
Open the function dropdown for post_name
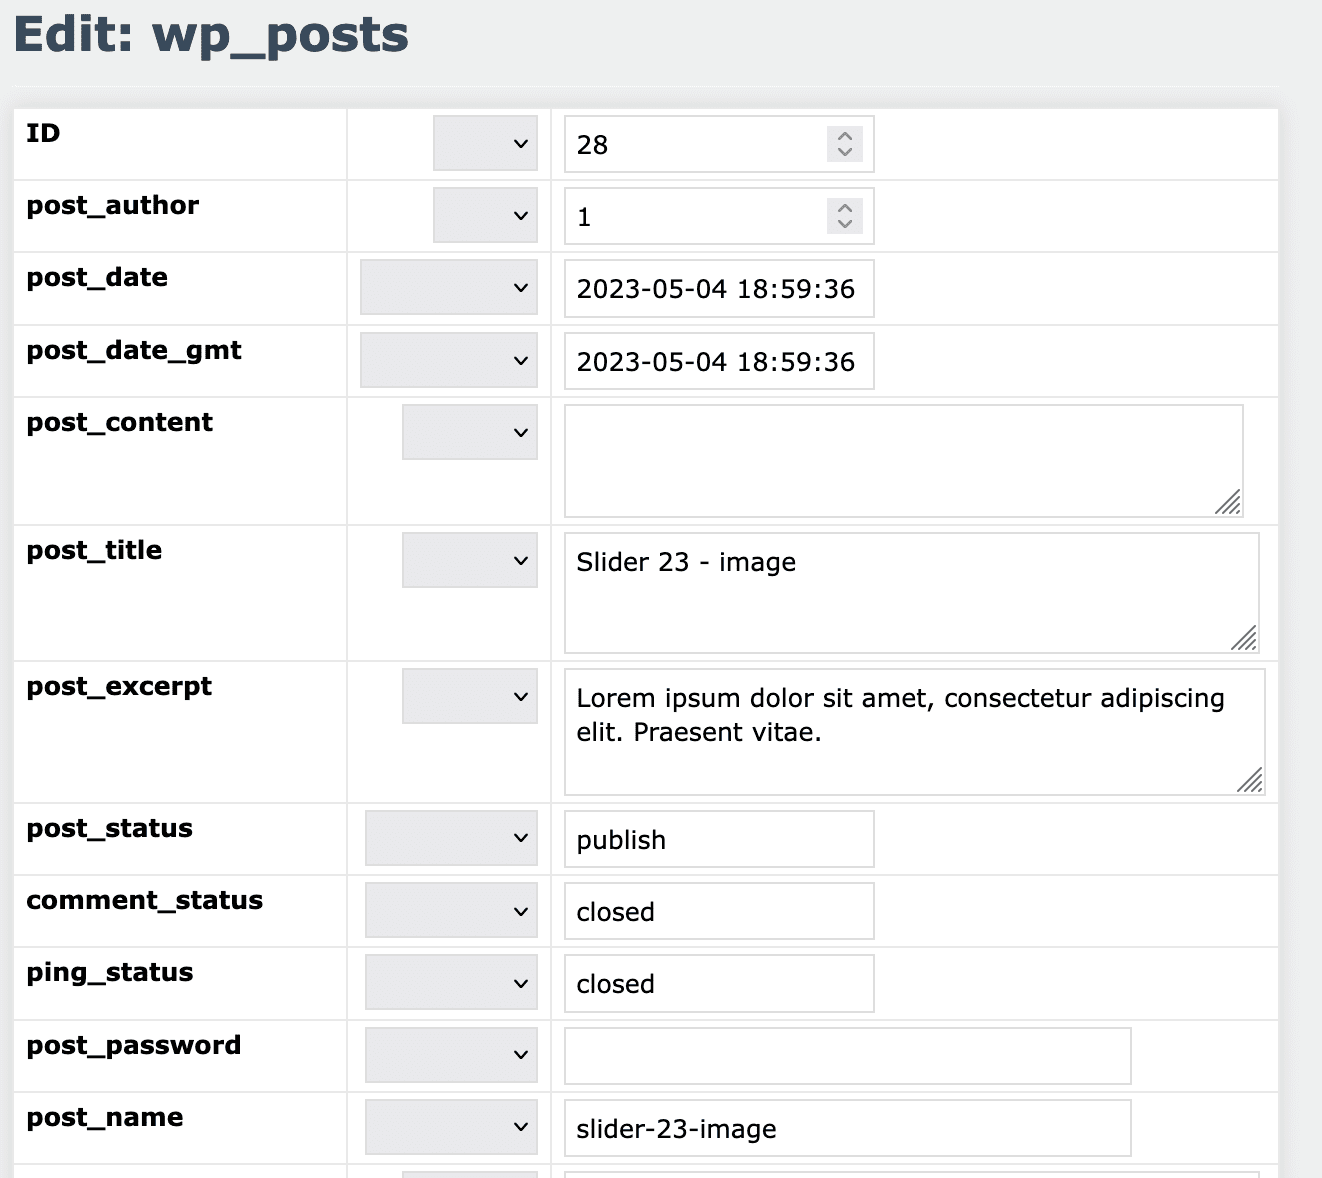(450, 1126)
